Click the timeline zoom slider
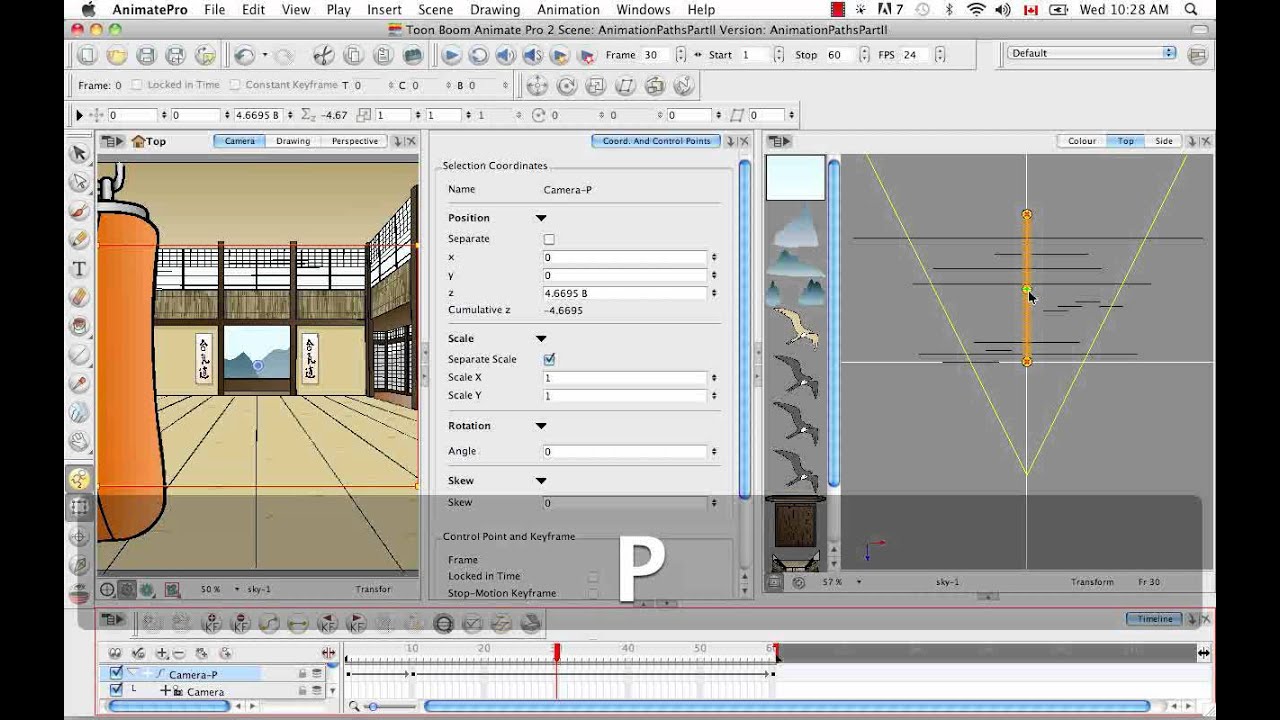 (372, 707)
